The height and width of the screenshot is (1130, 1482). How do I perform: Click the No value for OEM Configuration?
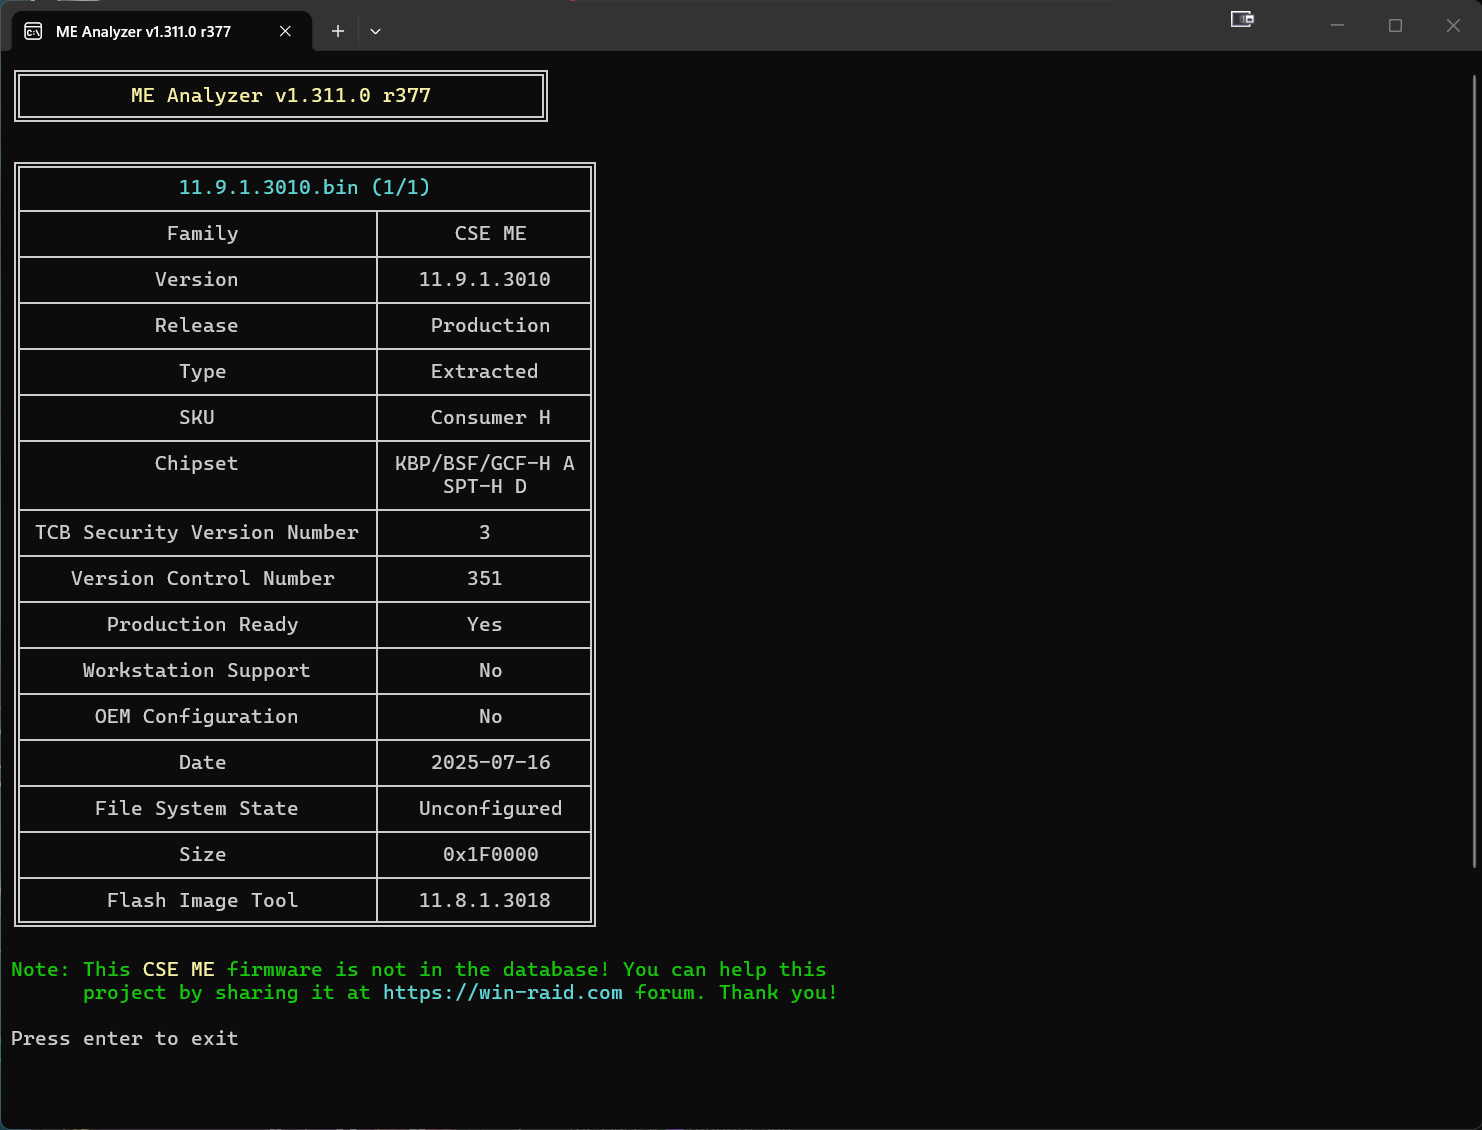[x=490, y=717]
